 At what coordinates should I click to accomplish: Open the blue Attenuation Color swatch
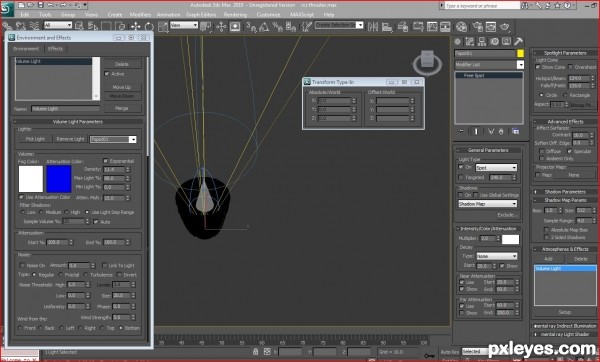pos(59,179)
